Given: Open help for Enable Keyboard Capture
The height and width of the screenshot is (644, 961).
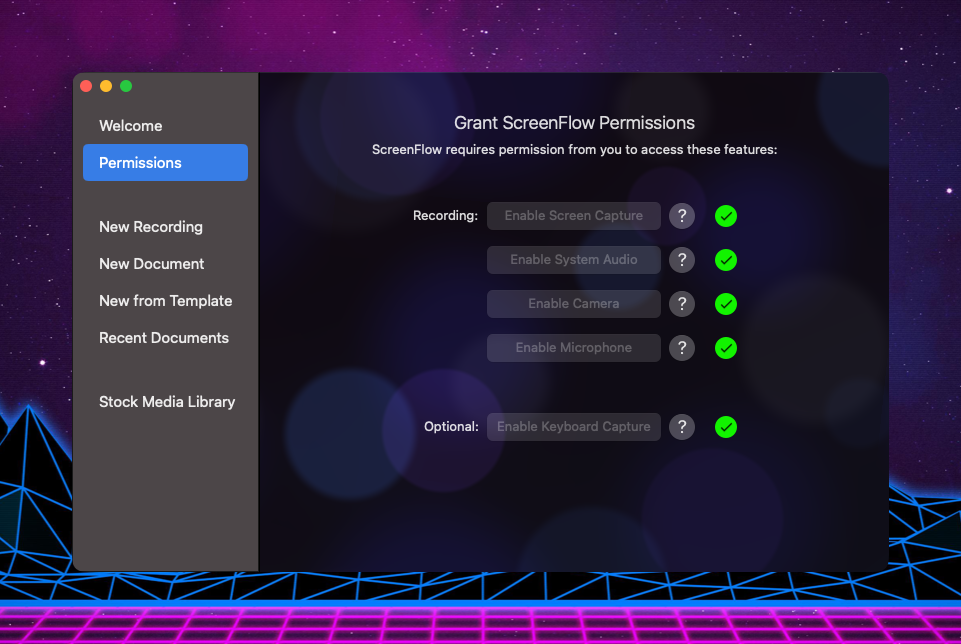Looking at the screenshot, I should pos(682,427).
